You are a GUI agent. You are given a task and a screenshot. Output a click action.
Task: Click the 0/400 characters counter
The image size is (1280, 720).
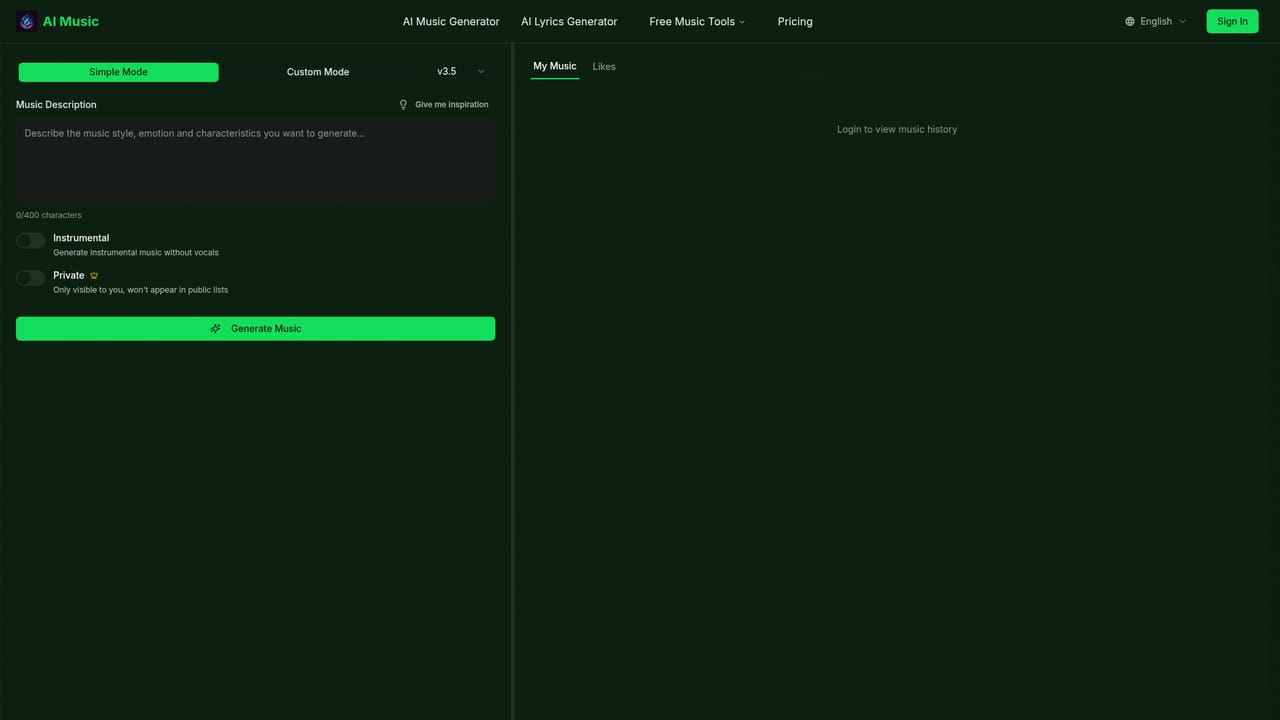pyautogui.click(x=49, y=215)
